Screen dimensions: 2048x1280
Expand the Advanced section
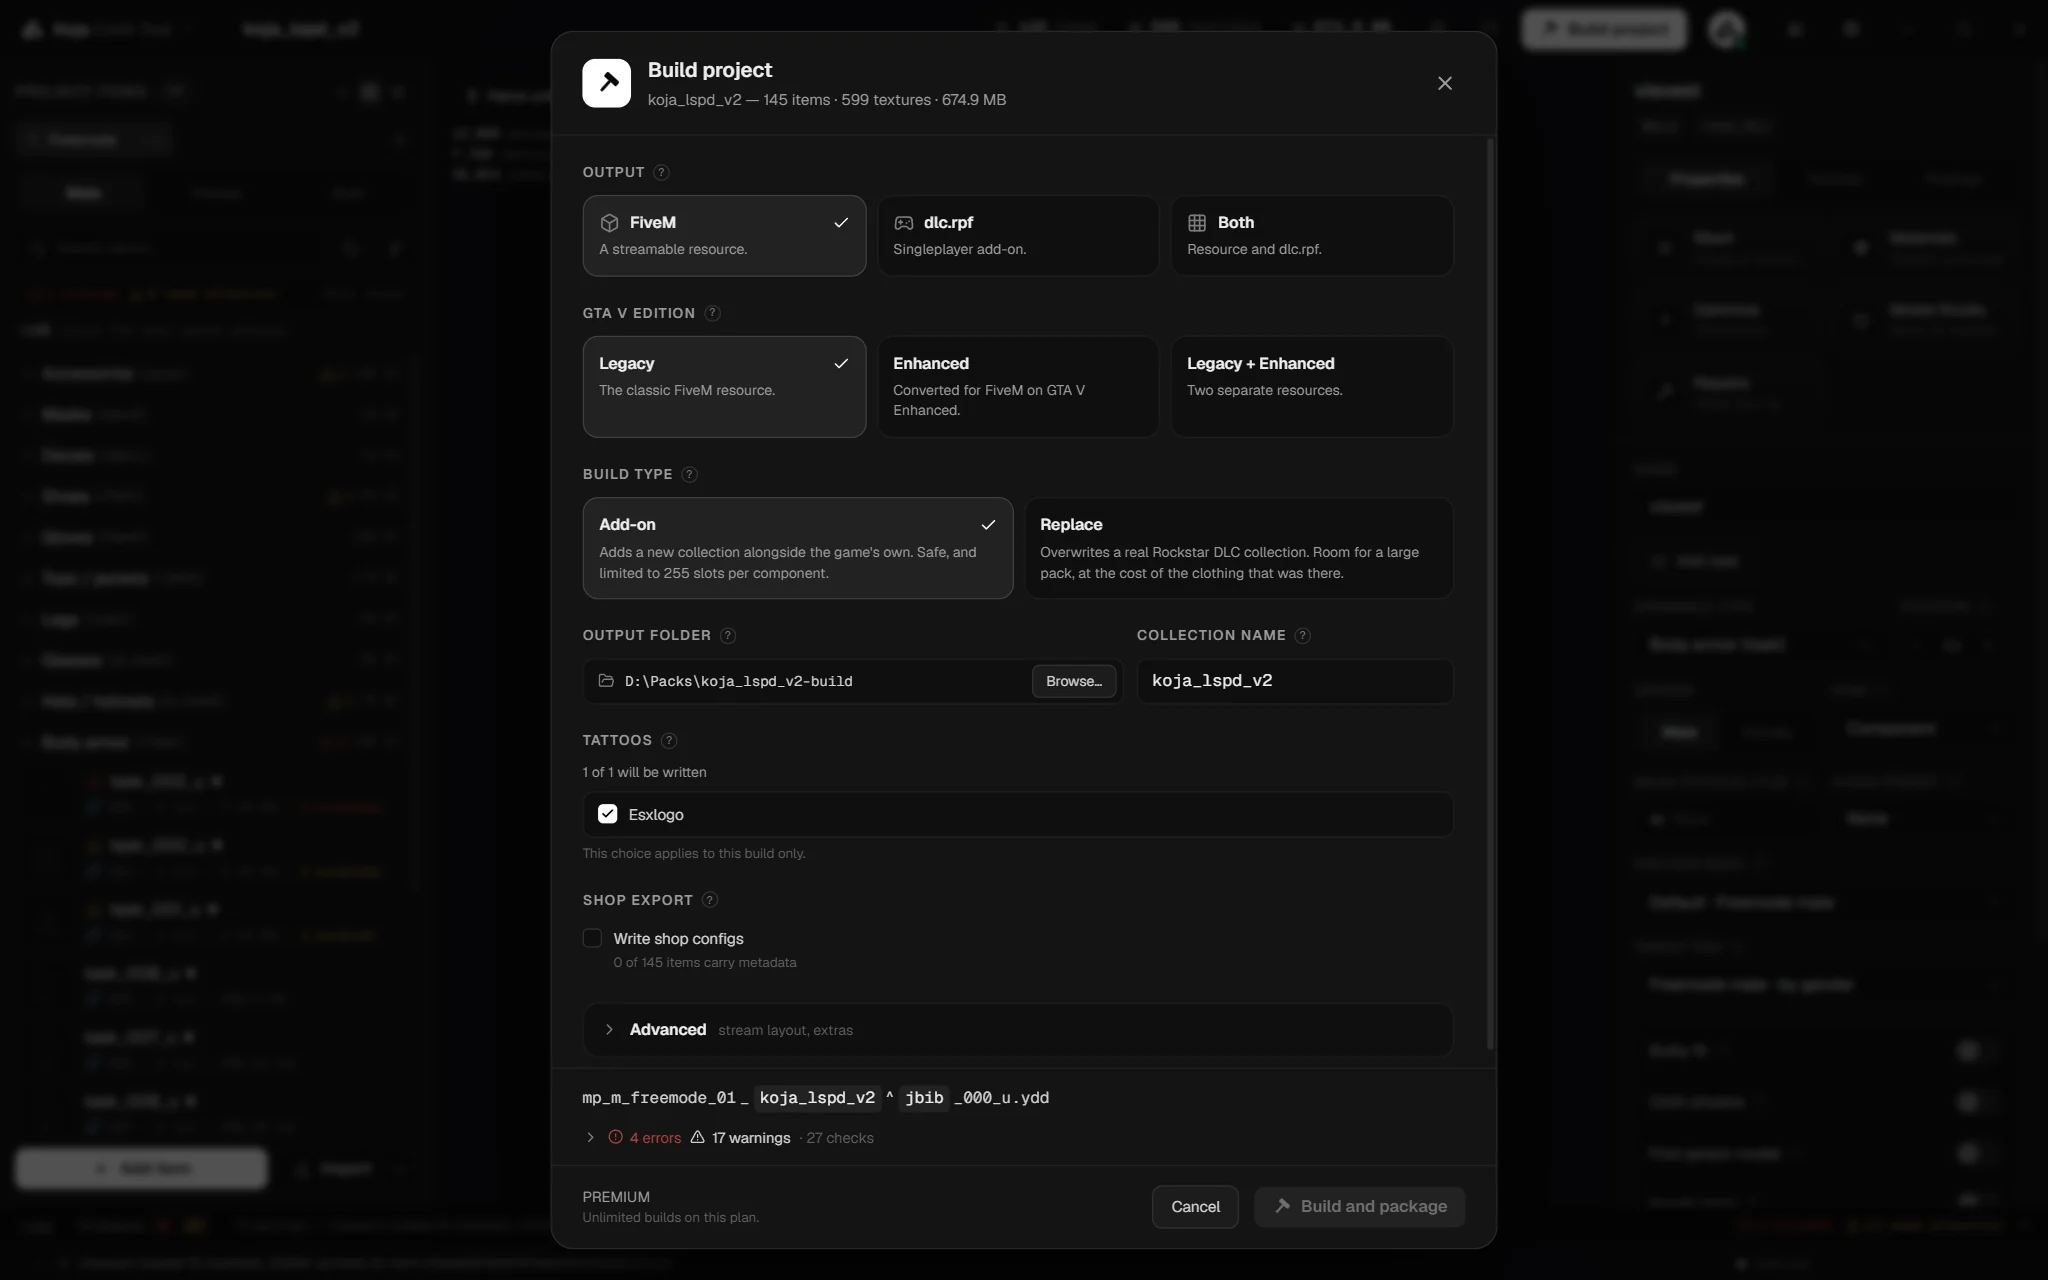click(x=1018, y=1030)
